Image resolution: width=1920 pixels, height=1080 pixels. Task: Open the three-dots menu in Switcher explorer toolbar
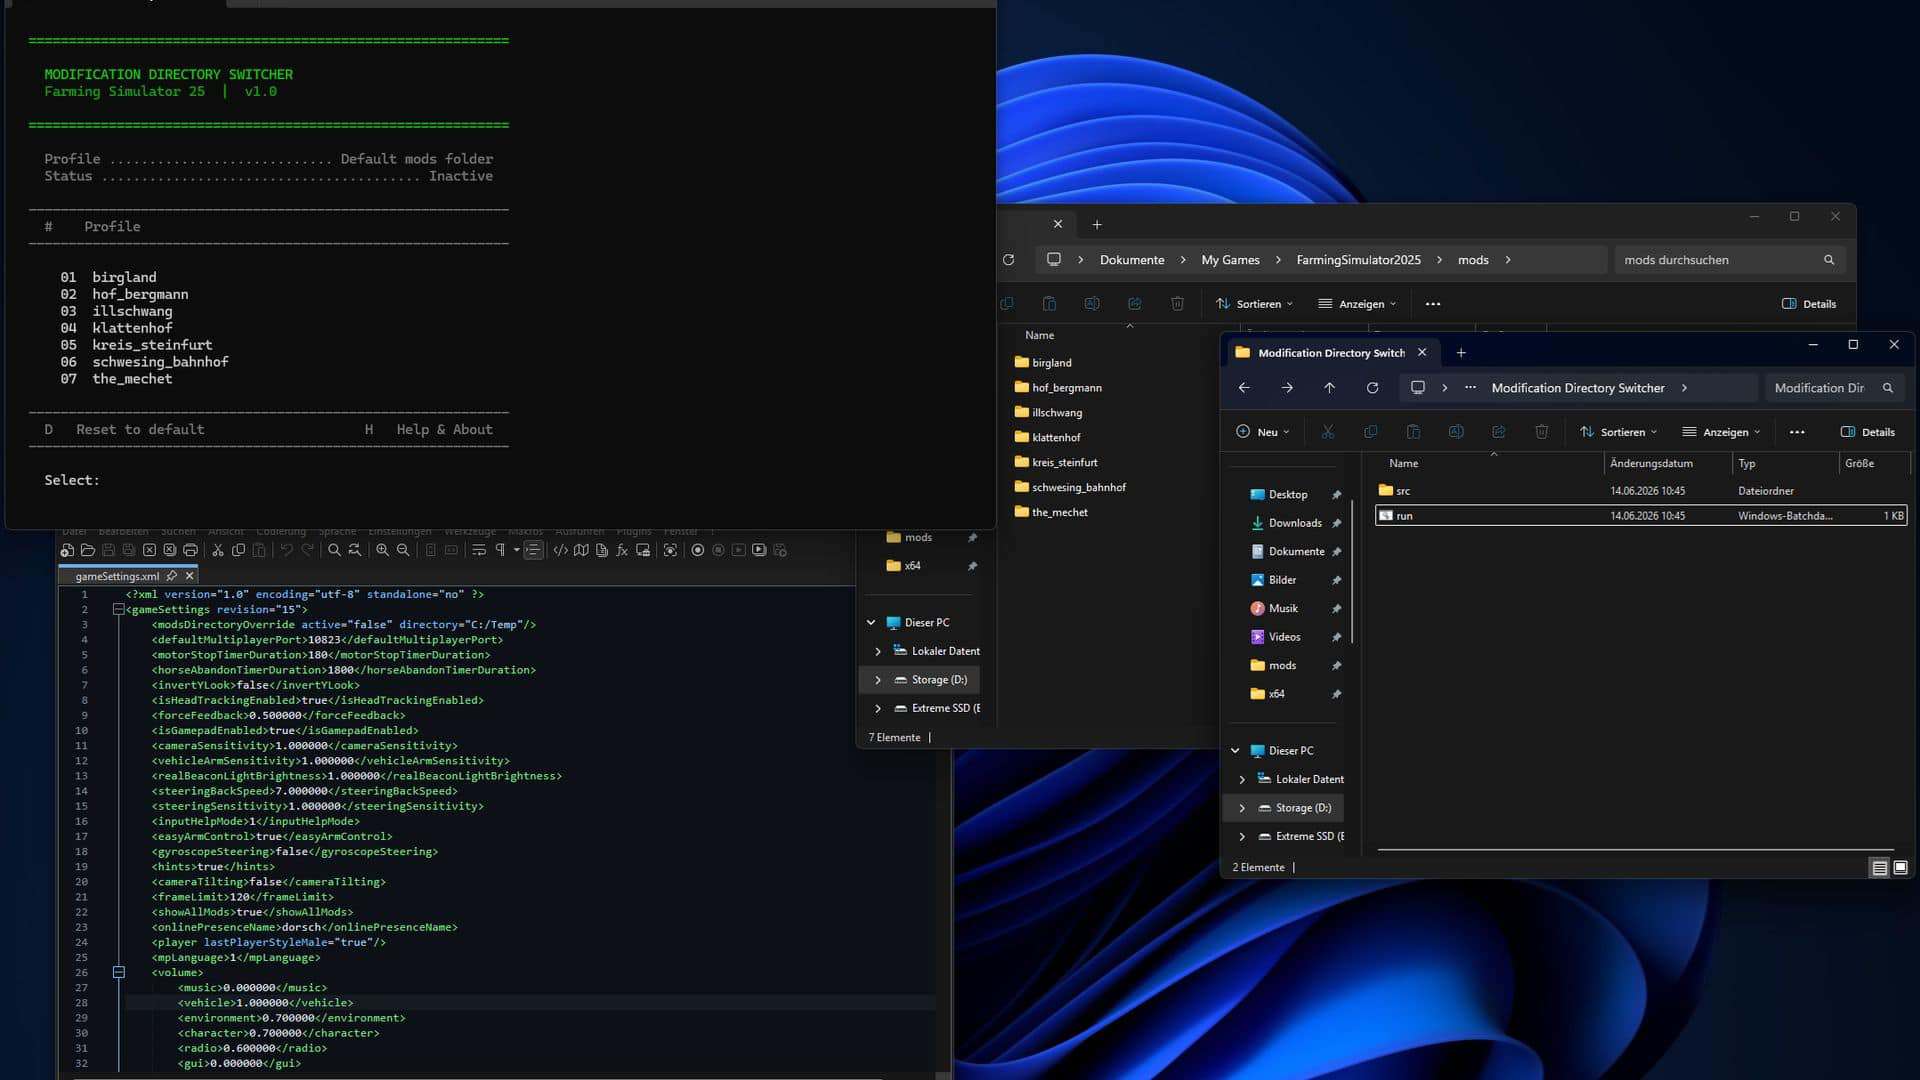point(1797,432)
